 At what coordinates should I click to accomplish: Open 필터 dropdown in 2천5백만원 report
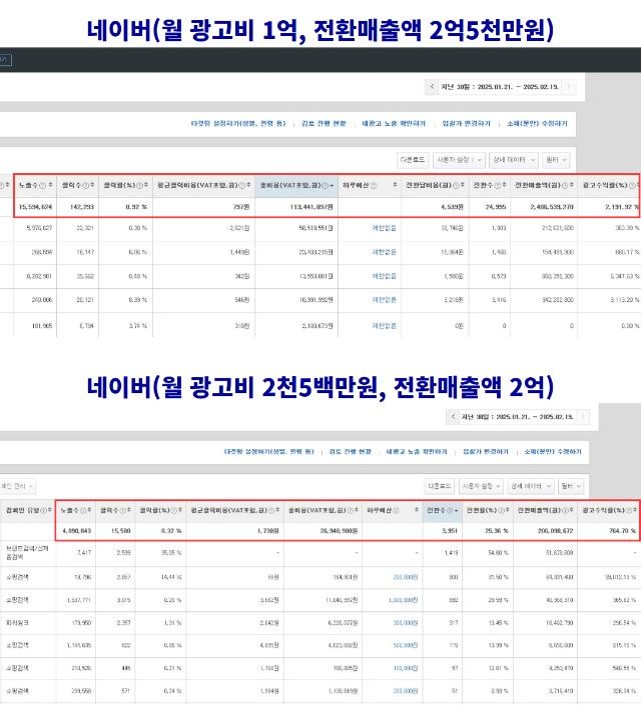tap(571, 486)
